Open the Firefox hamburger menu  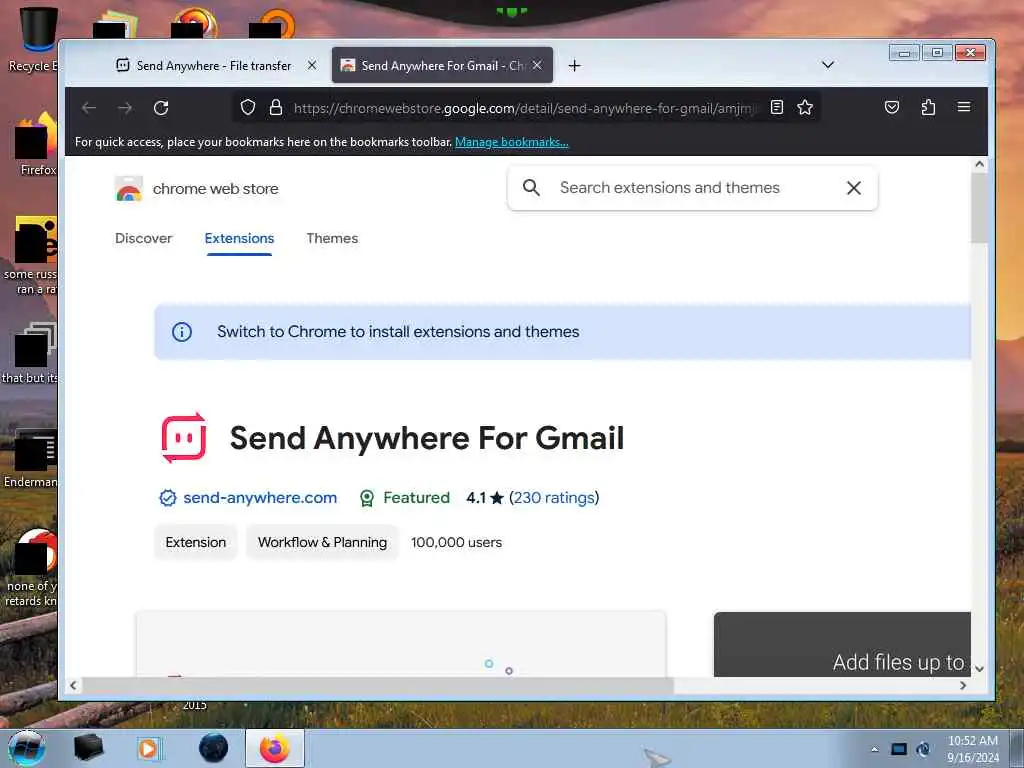point(963,107)
